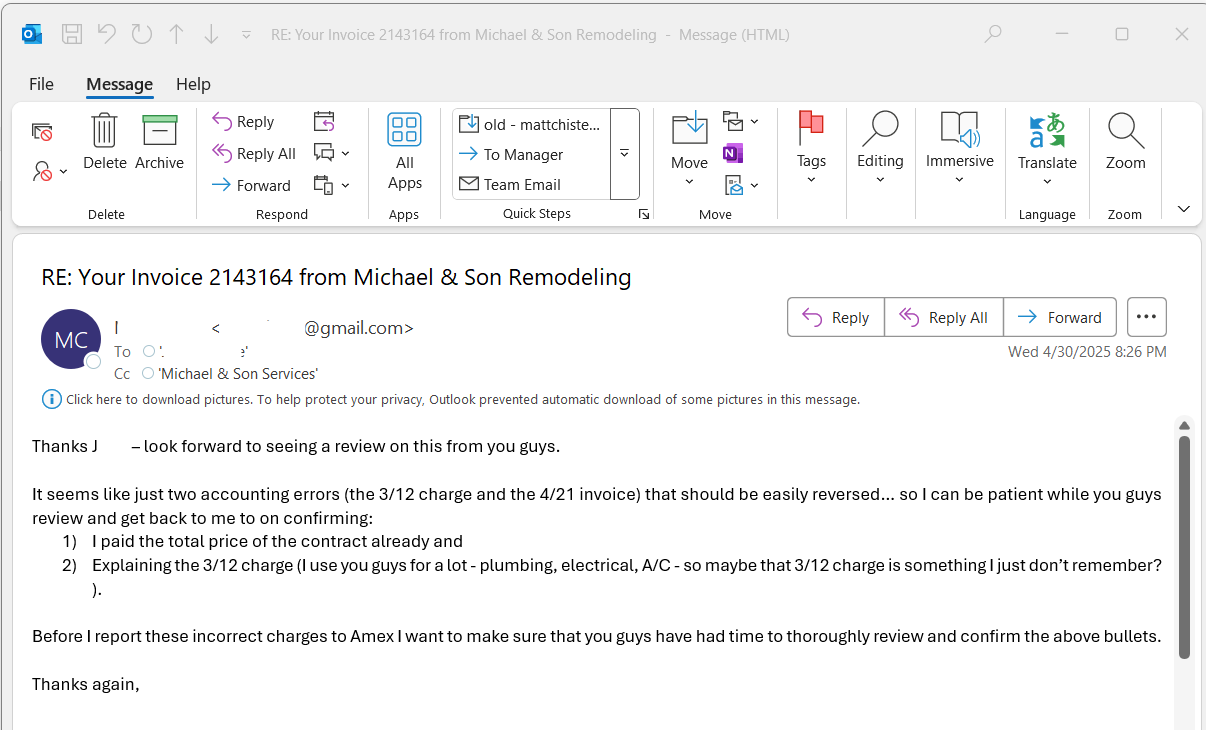Expand the Translate dropdown
The height and width of the screenshot is (730, 1206).
pos(1047,182)
